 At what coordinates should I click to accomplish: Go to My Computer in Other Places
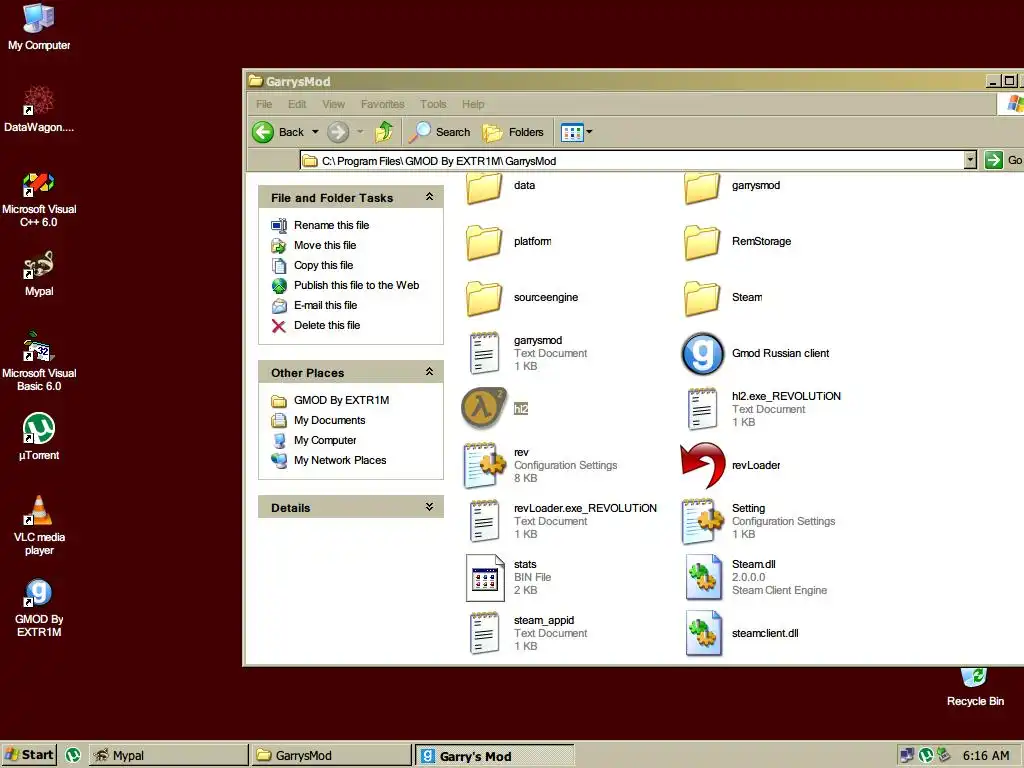click(x=325, y=441)
